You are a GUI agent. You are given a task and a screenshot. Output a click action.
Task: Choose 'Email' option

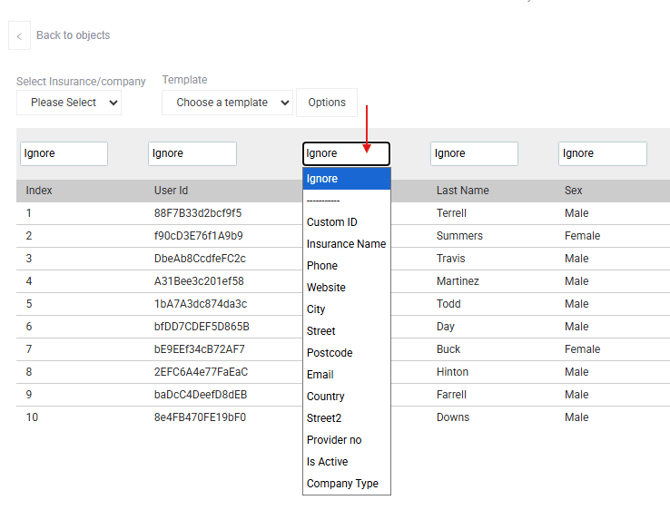coord(347,375)
